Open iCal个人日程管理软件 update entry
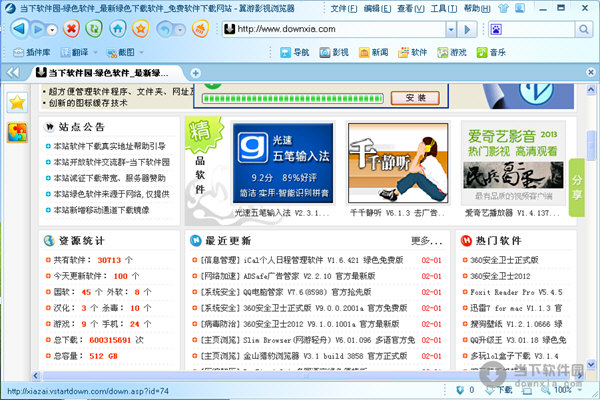This screenshot has width=600, height=400. [x=302, y=260]
